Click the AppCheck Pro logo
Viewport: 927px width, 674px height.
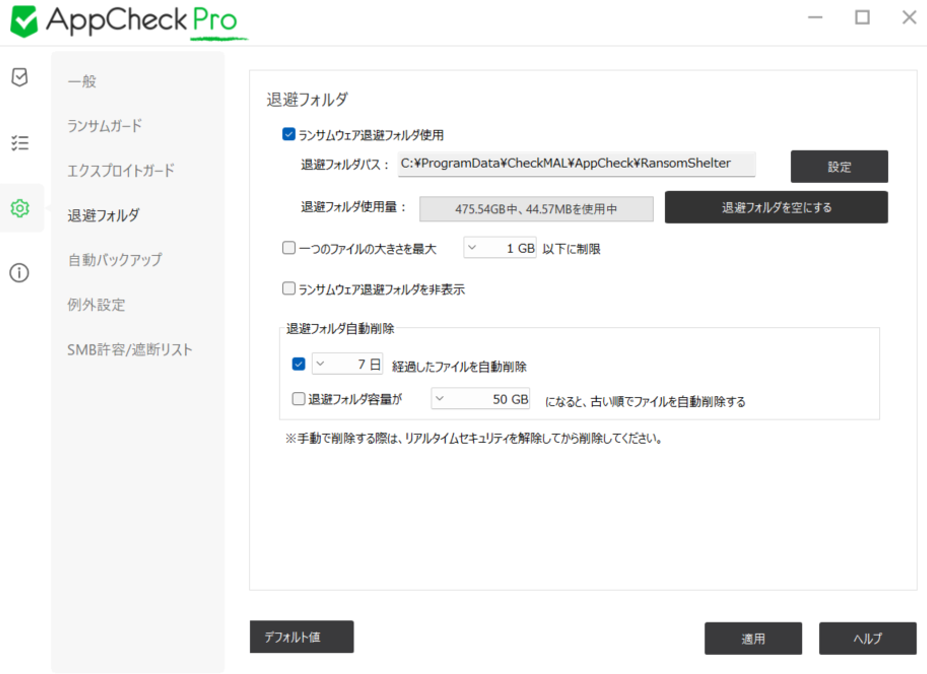coord(125,20)
